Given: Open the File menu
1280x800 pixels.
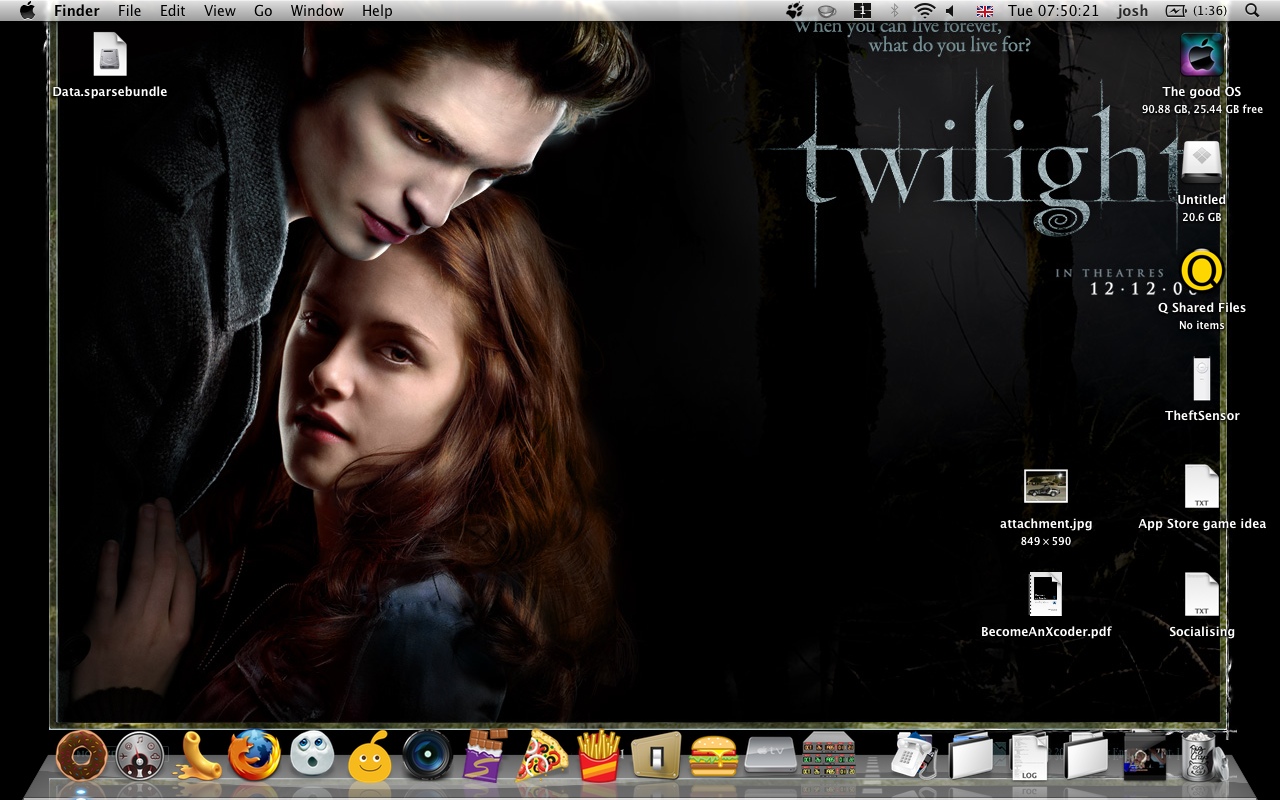Looking at the screenshot, I should pos(129,11).
